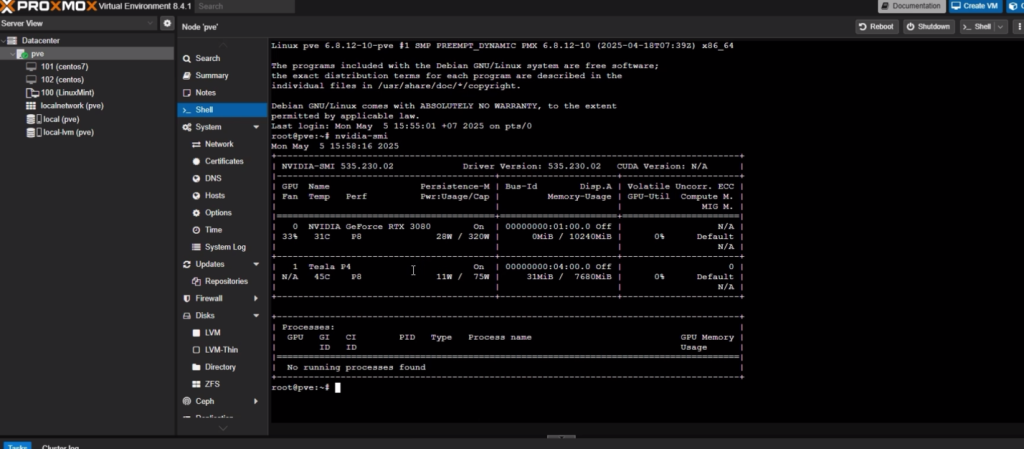Click the DNS globe icon

pos(197,178)
